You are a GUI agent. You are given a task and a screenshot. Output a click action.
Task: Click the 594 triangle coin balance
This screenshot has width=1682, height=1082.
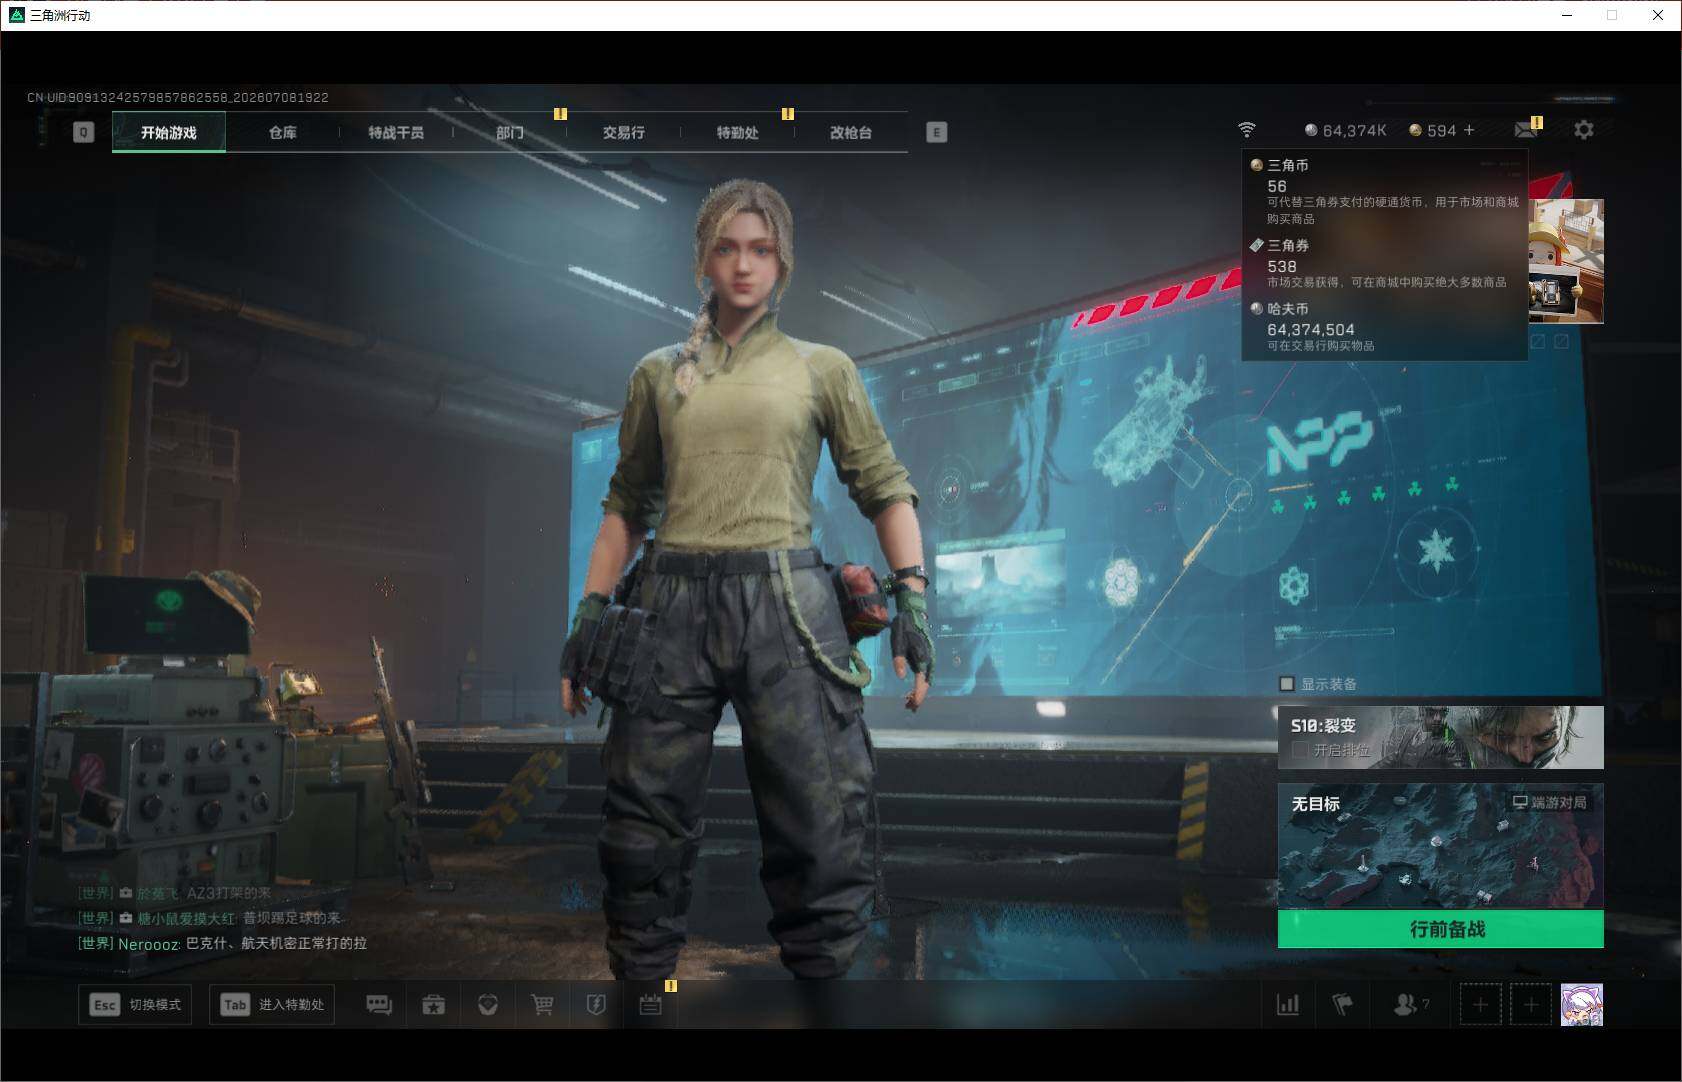pyautogui.click(x=1433, y=130)
